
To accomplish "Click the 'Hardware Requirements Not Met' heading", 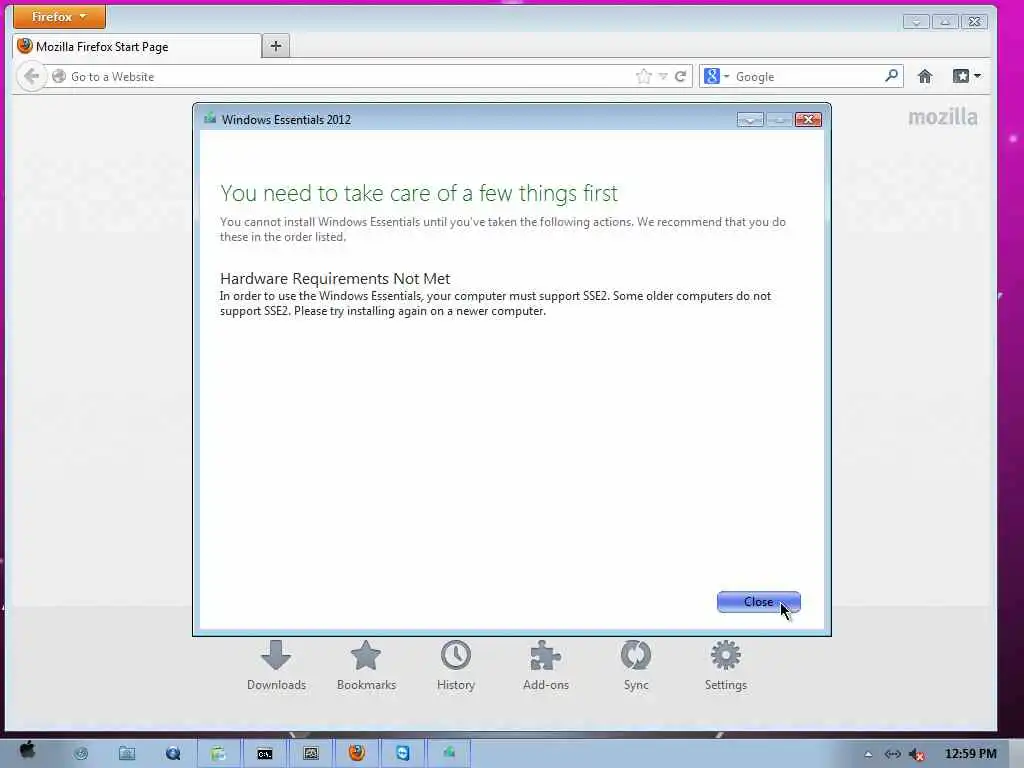I will (x=335, y=278).
